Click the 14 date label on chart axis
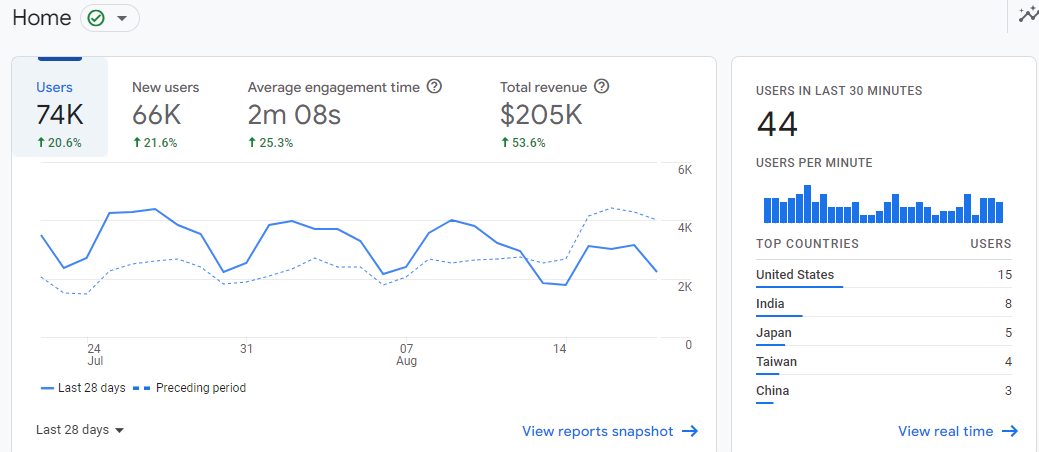The image size is (1039, 452). click(561, 349)
